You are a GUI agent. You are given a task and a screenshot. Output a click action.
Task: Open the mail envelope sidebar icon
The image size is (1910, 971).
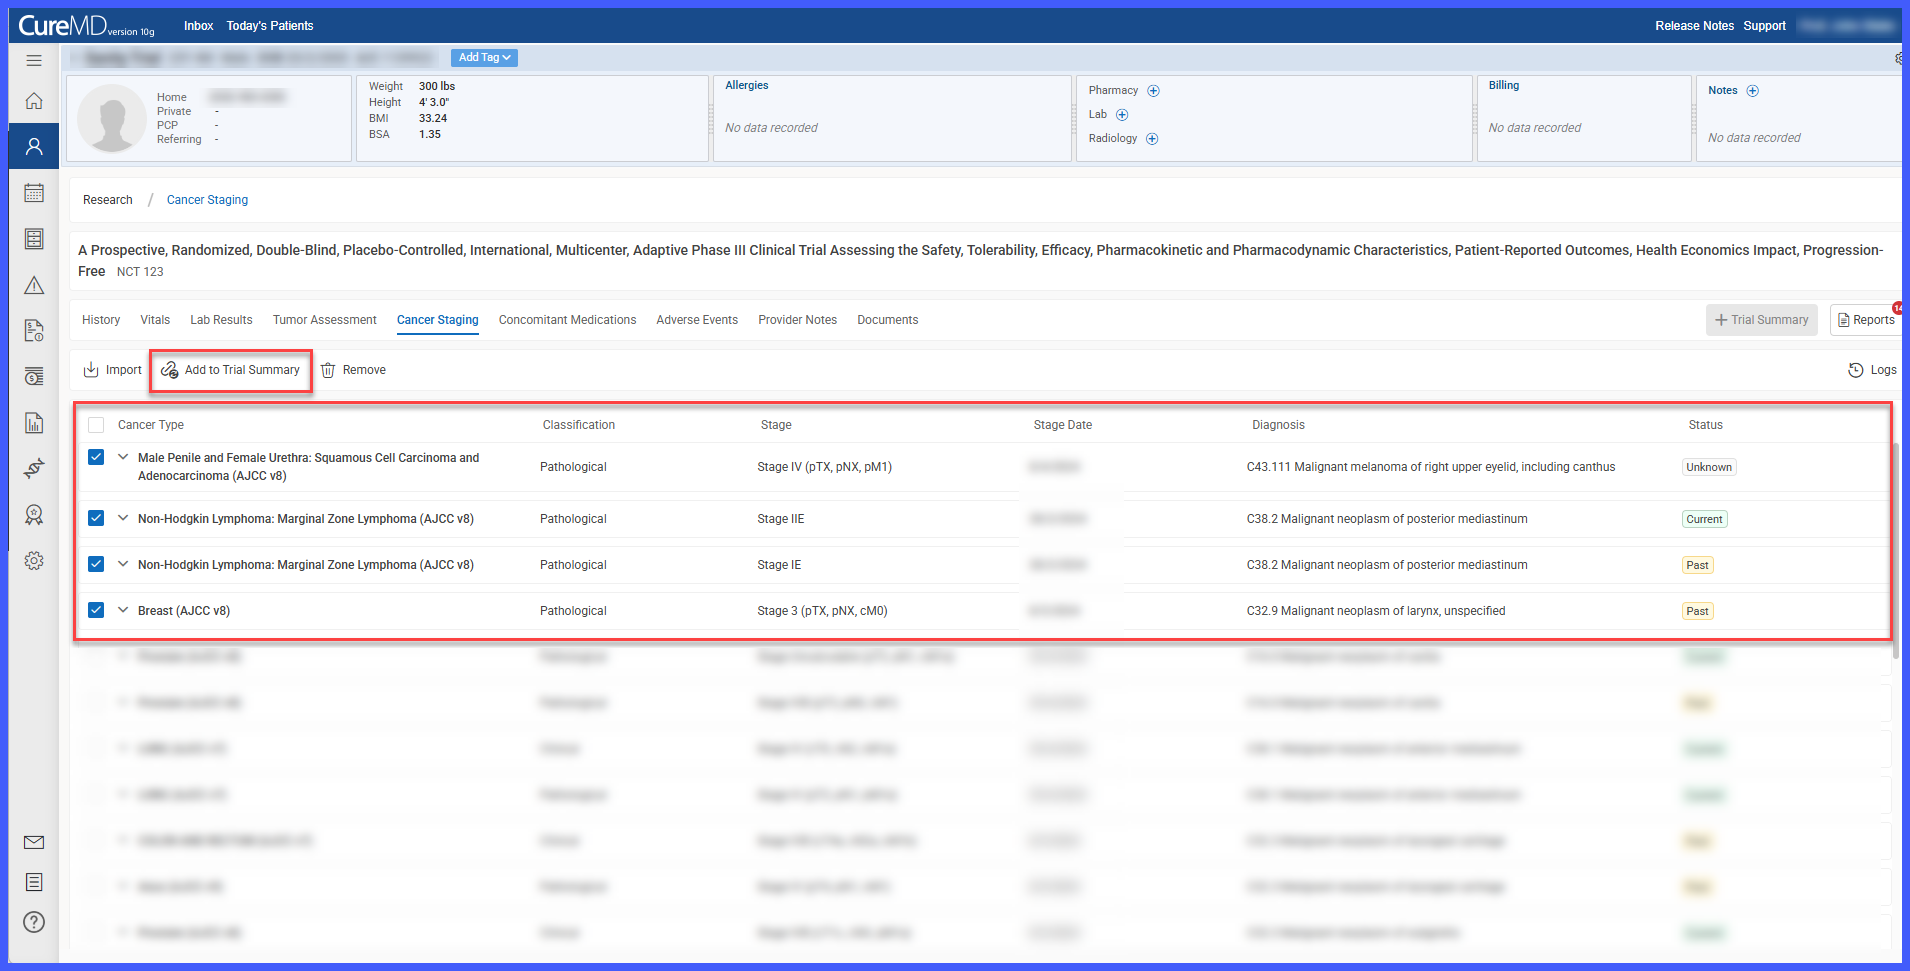click(x=34, y=842)
